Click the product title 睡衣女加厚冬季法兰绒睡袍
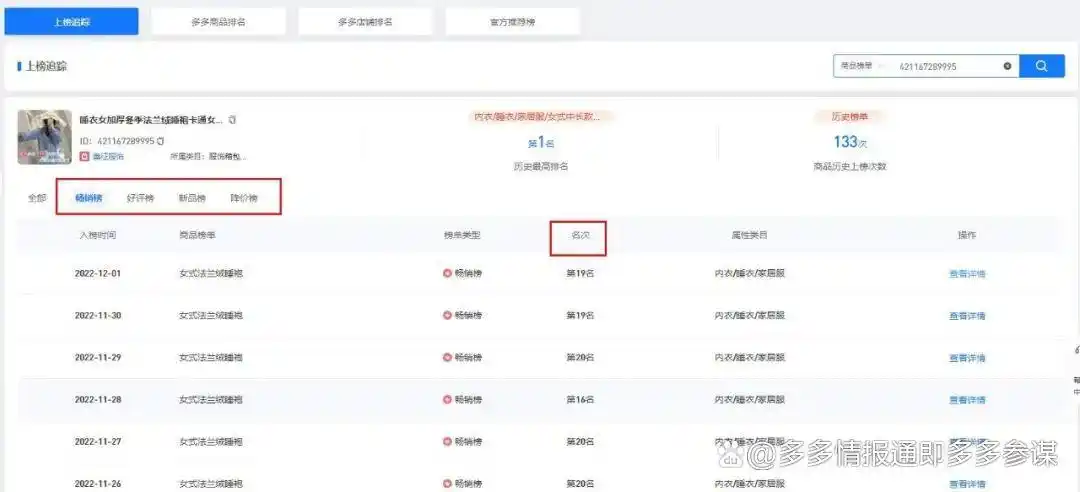 [x=151, y=120]
